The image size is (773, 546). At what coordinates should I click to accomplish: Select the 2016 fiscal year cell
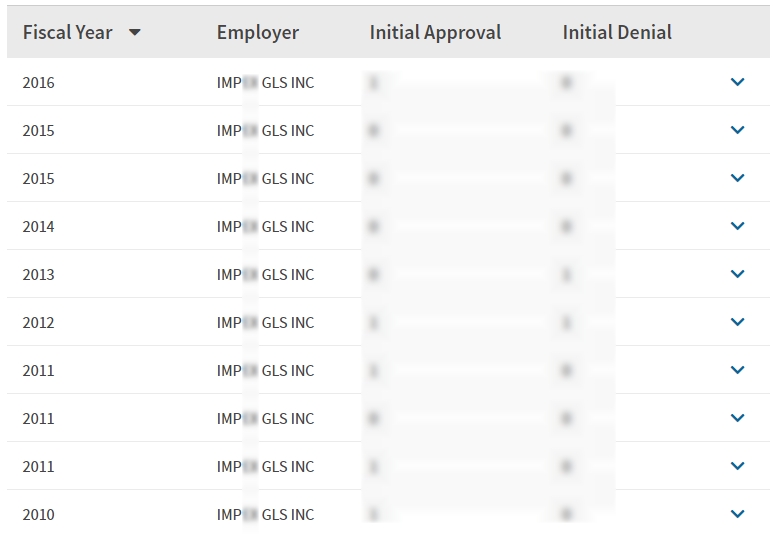pyautogui.click(x=39, y=83)
